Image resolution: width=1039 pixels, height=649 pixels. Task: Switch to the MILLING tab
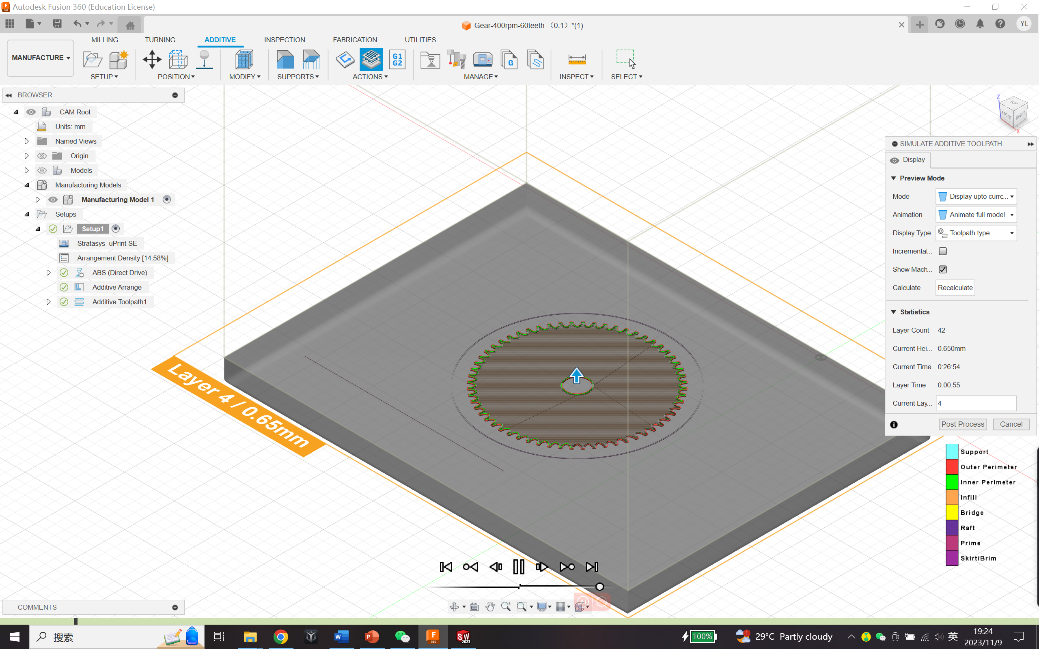[x=105, y=40]
